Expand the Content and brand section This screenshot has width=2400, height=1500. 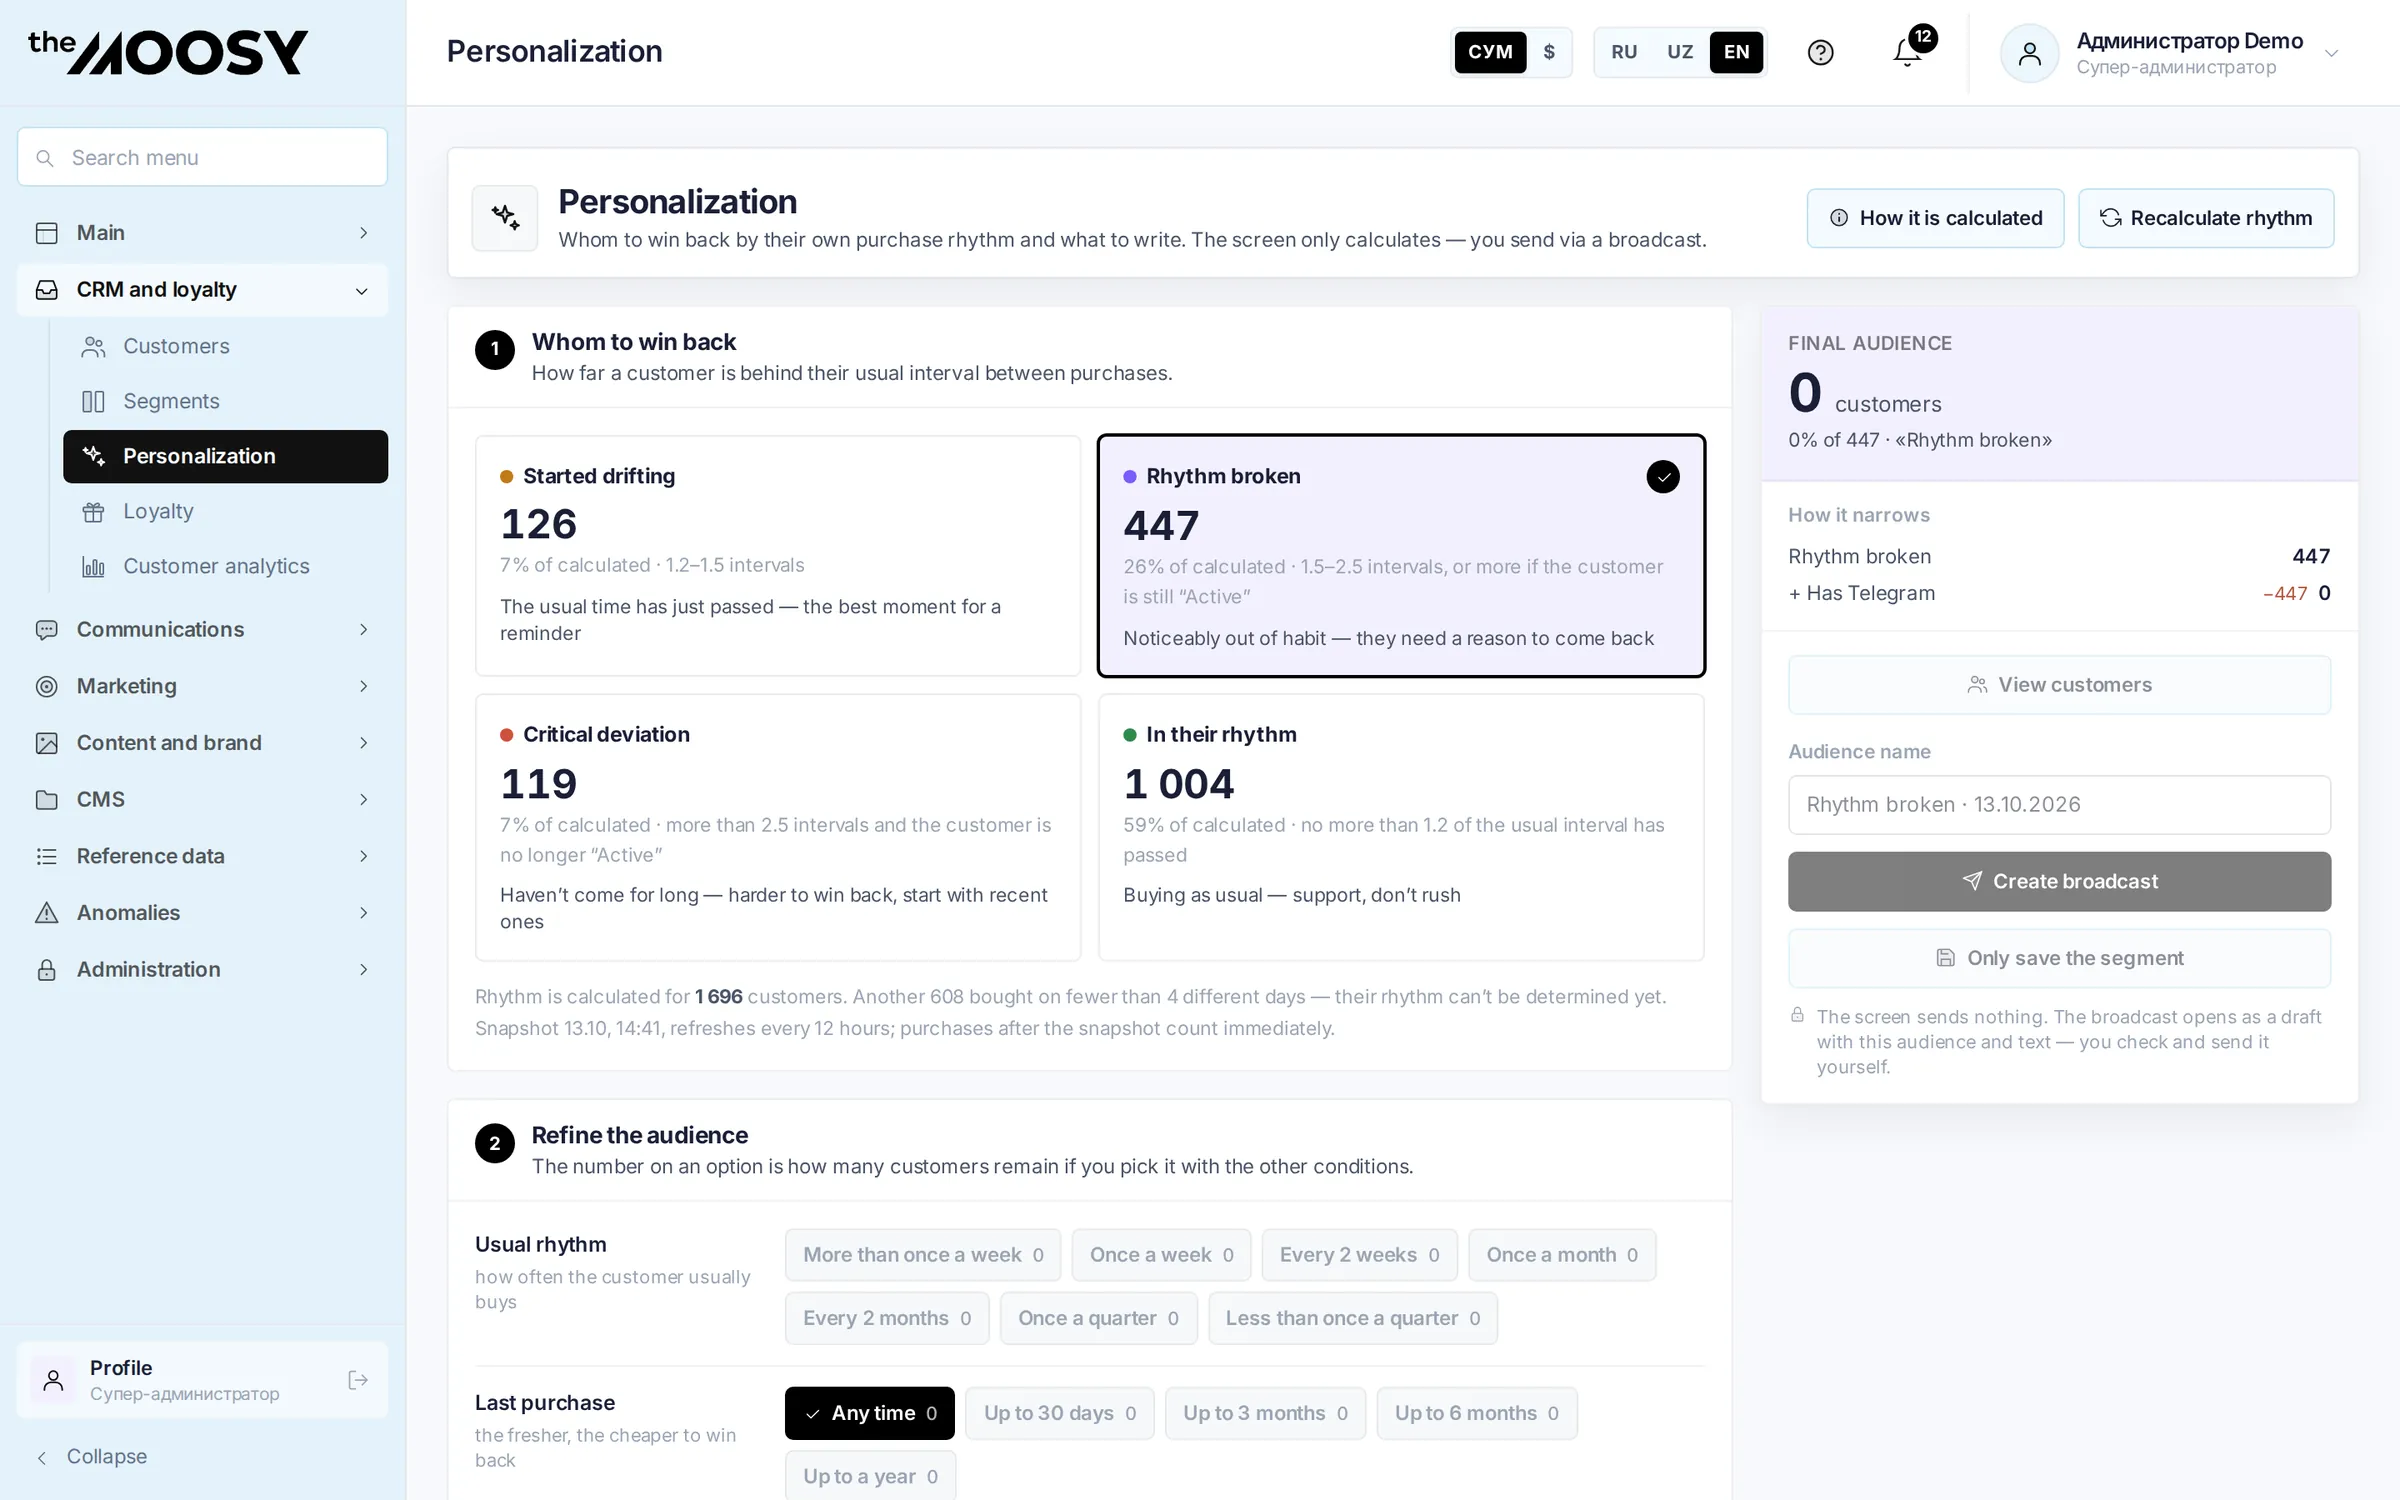[202, 742]
